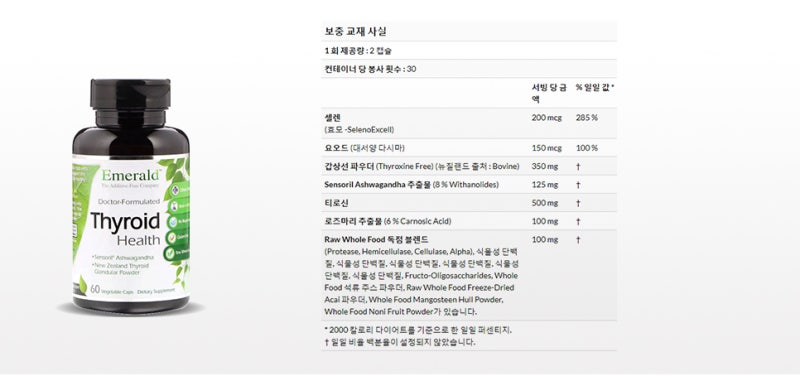Click the Emerald brand logo on the bottle
The width and height of the screenshot is (800, 376).
point(131,175)
